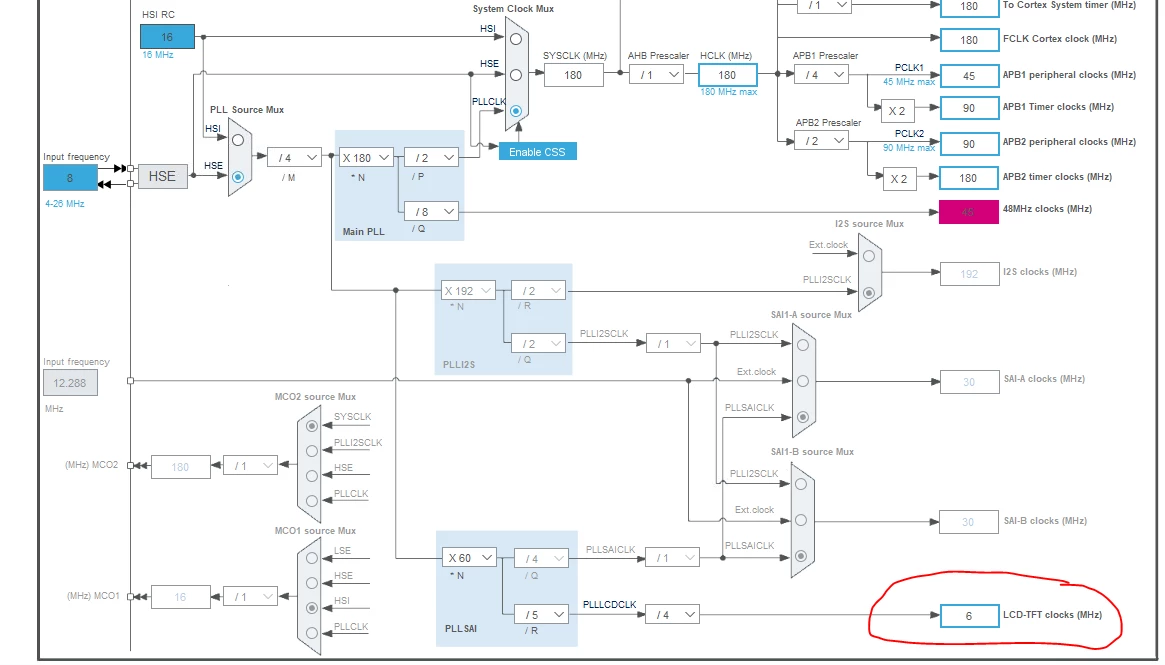Click the HCLK (MHz) value field

pyautogui.click(x=727, y=75)
